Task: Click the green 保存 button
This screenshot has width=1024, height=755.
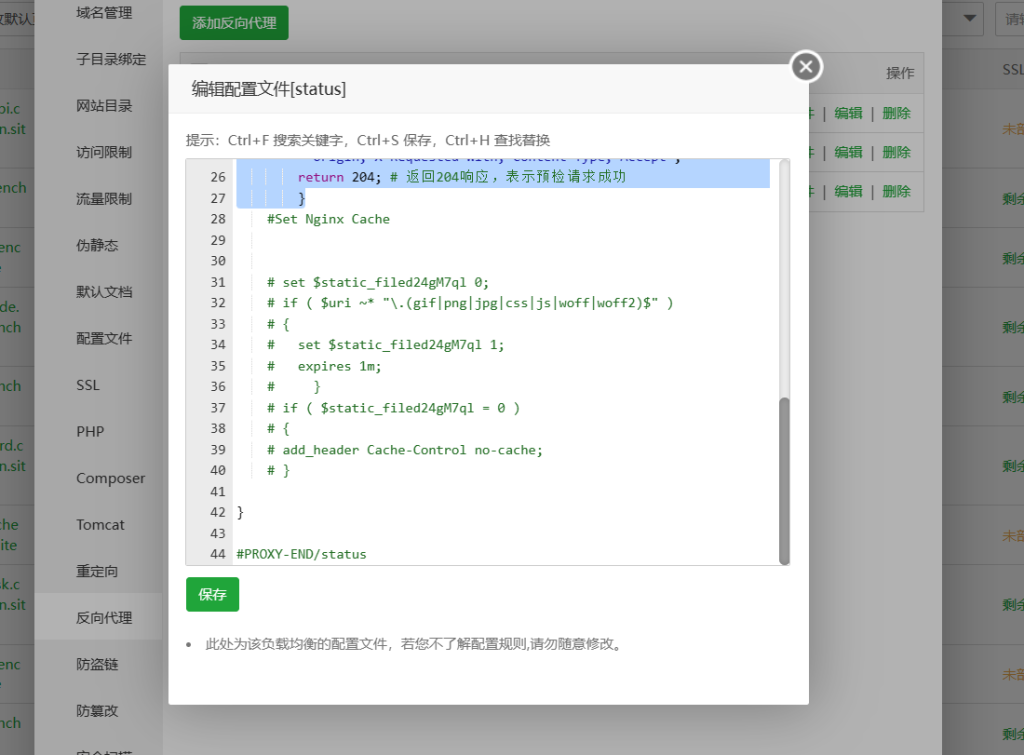Action: tap(212, 594)
